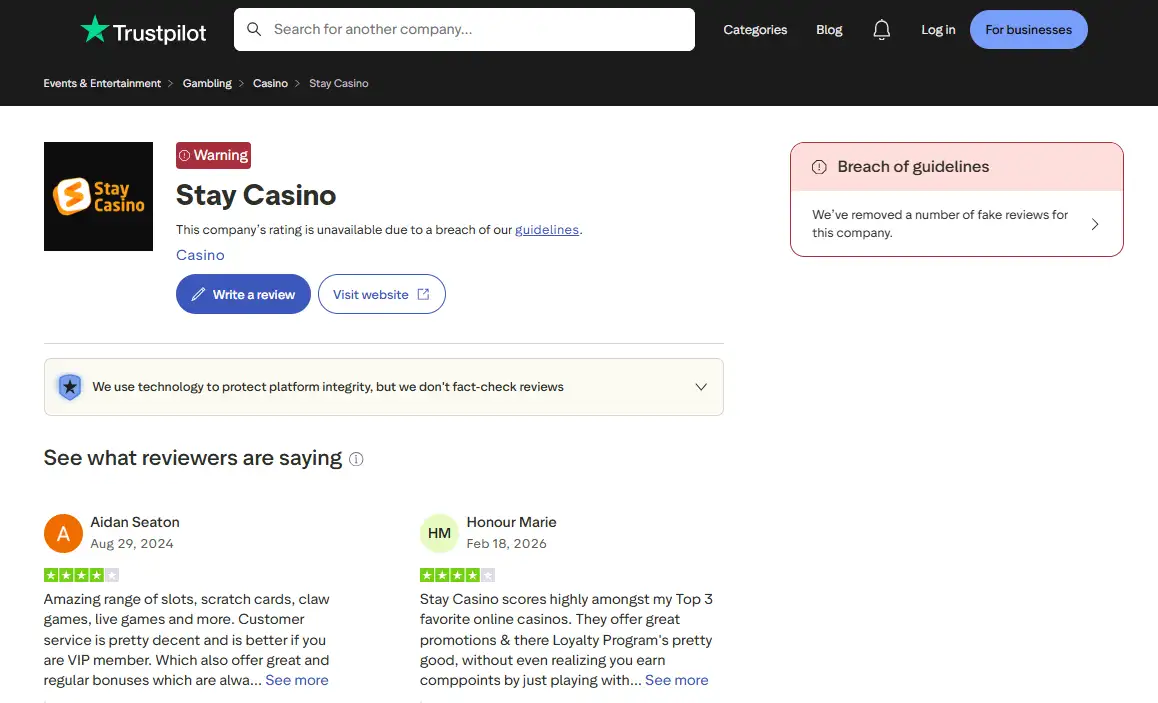Click the date Feb 18, 2026
The image size is (1158, 703).
click(x=507, y=543)
